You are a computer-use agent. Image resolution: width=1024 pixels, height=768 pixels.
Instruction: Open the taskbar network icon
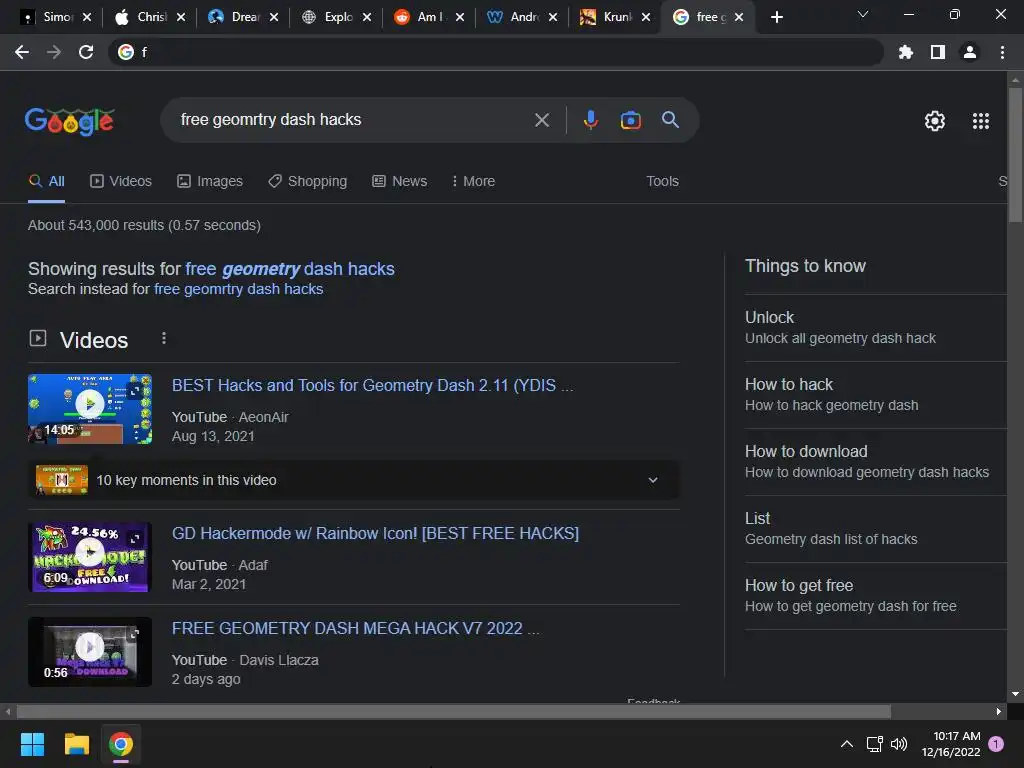[874, 744]
